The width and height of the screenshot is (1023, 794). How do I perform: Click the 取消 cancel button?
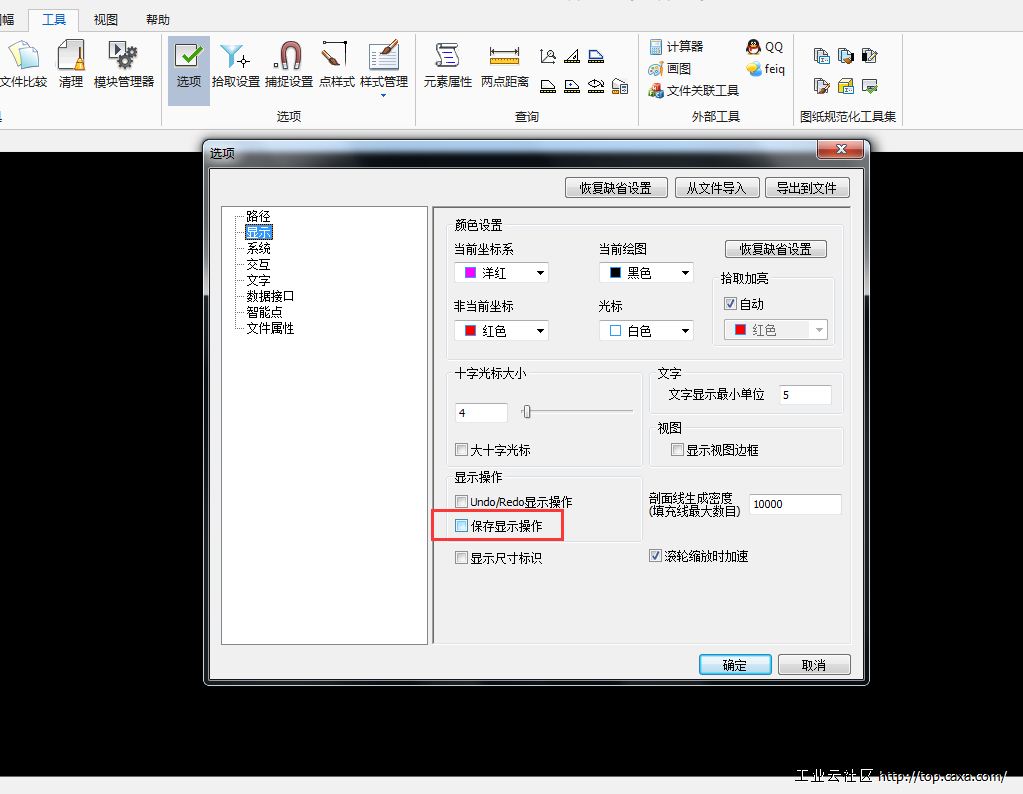tap(814, 665)
